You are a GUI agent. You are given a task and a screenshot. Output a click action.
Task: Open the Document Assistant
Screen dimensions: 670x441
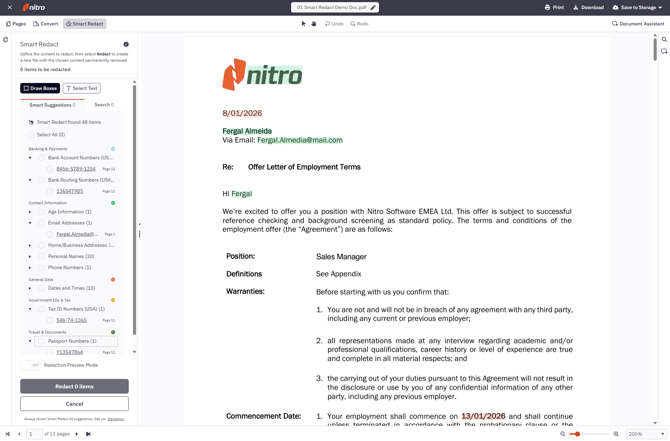(x=638, y=24)
